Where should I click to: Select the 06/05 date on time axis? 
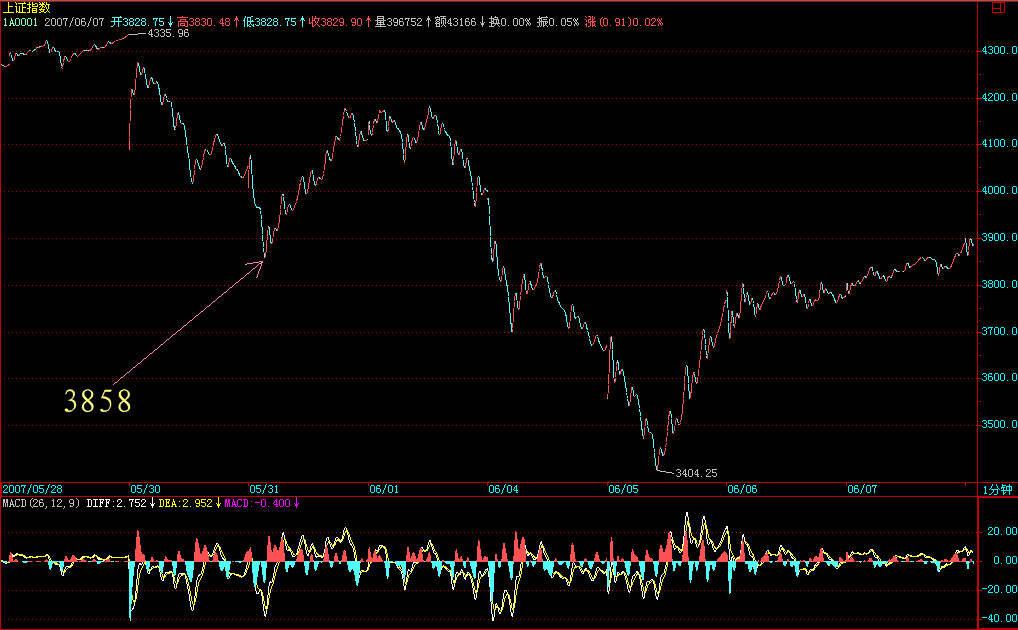(622, 489)
